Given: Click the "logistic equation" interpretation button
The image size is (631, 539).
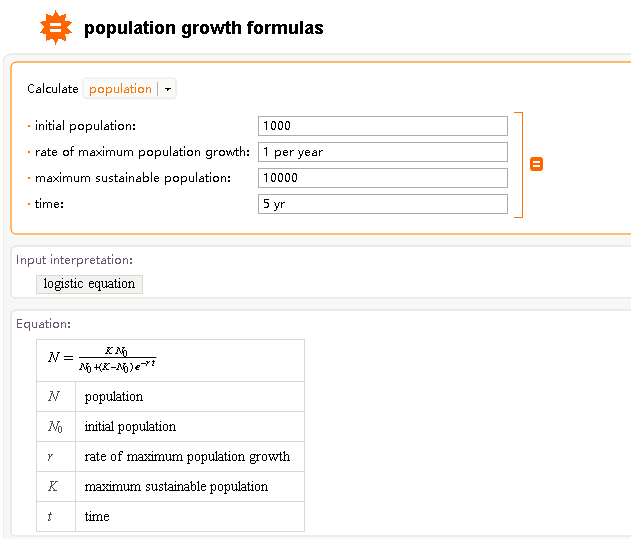Looking at the screenshot, I should (89, 284).
